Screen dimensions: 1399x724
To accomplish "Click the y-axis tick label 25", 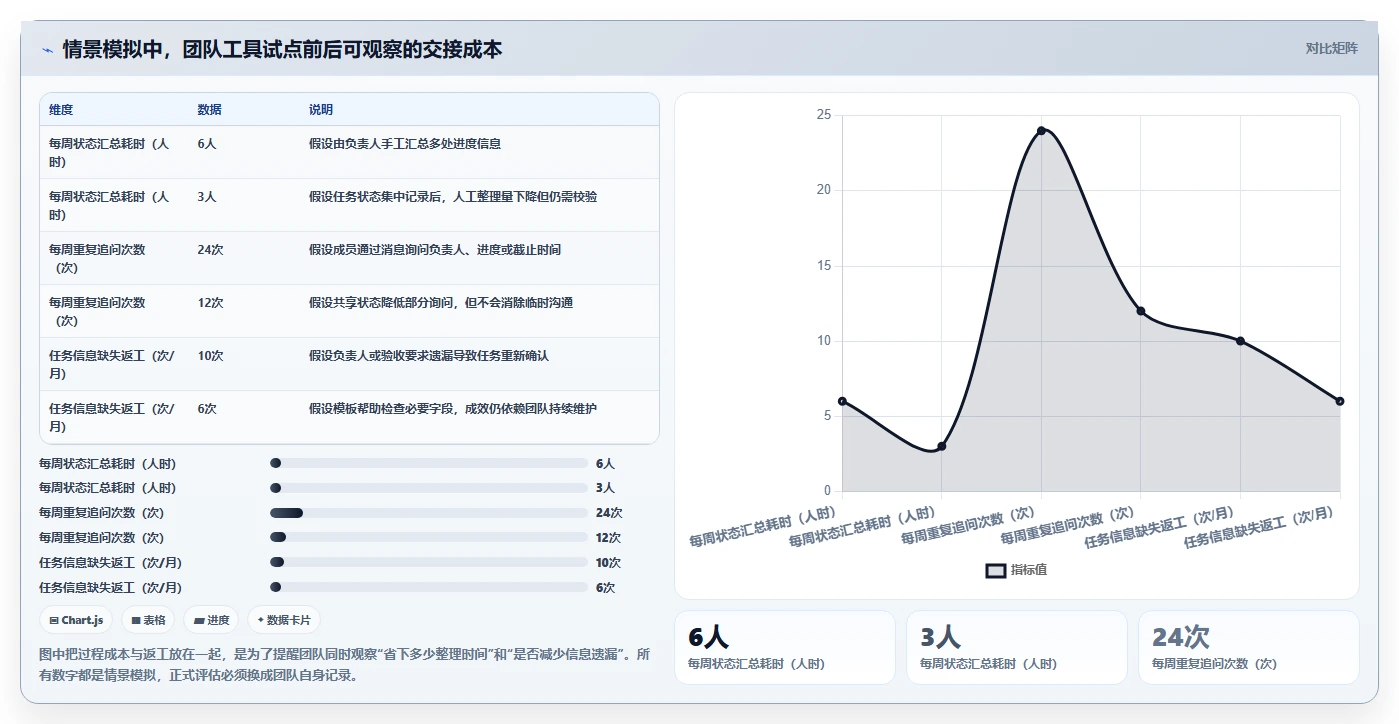I will [x=824, y=115].
